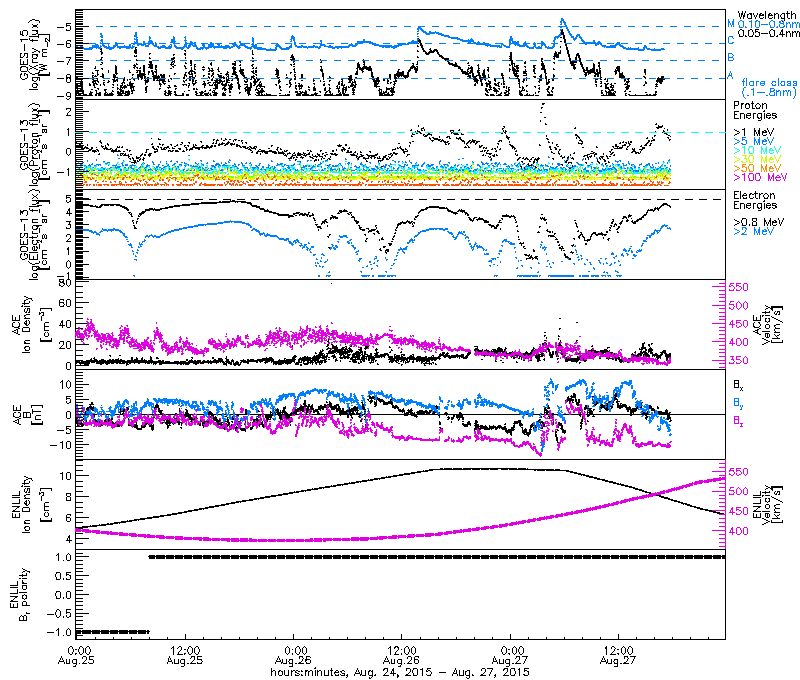Click the "0.05-0.4nm" wavelength legend label
800x680 pixels.
pyautogui.click(x=768, y=33)
